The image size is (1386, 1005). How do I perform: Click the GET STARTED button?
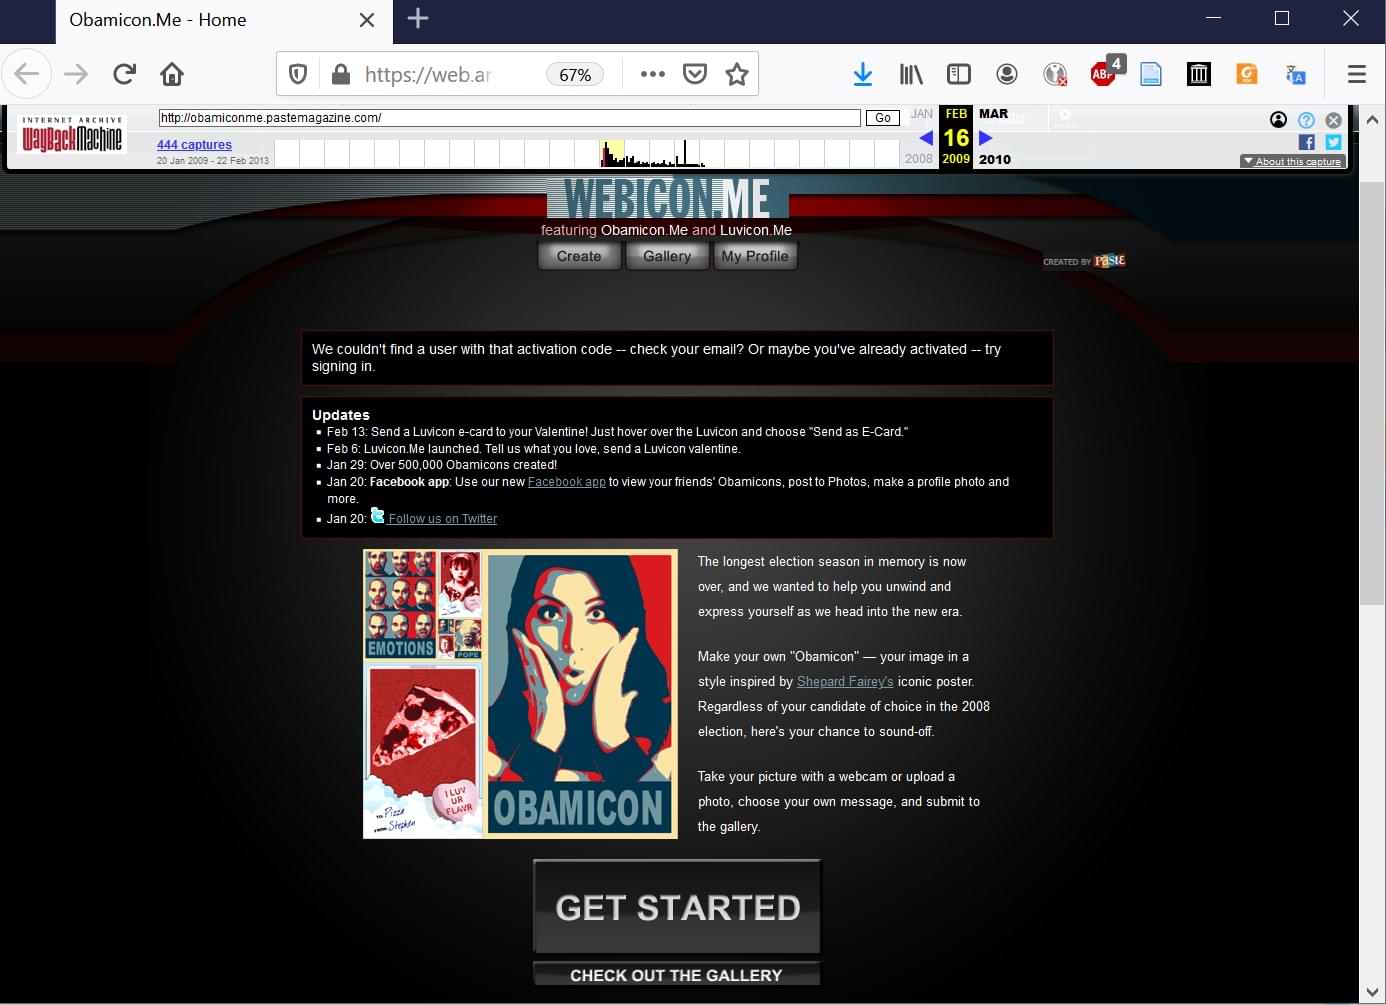click(x=677, y=907)
